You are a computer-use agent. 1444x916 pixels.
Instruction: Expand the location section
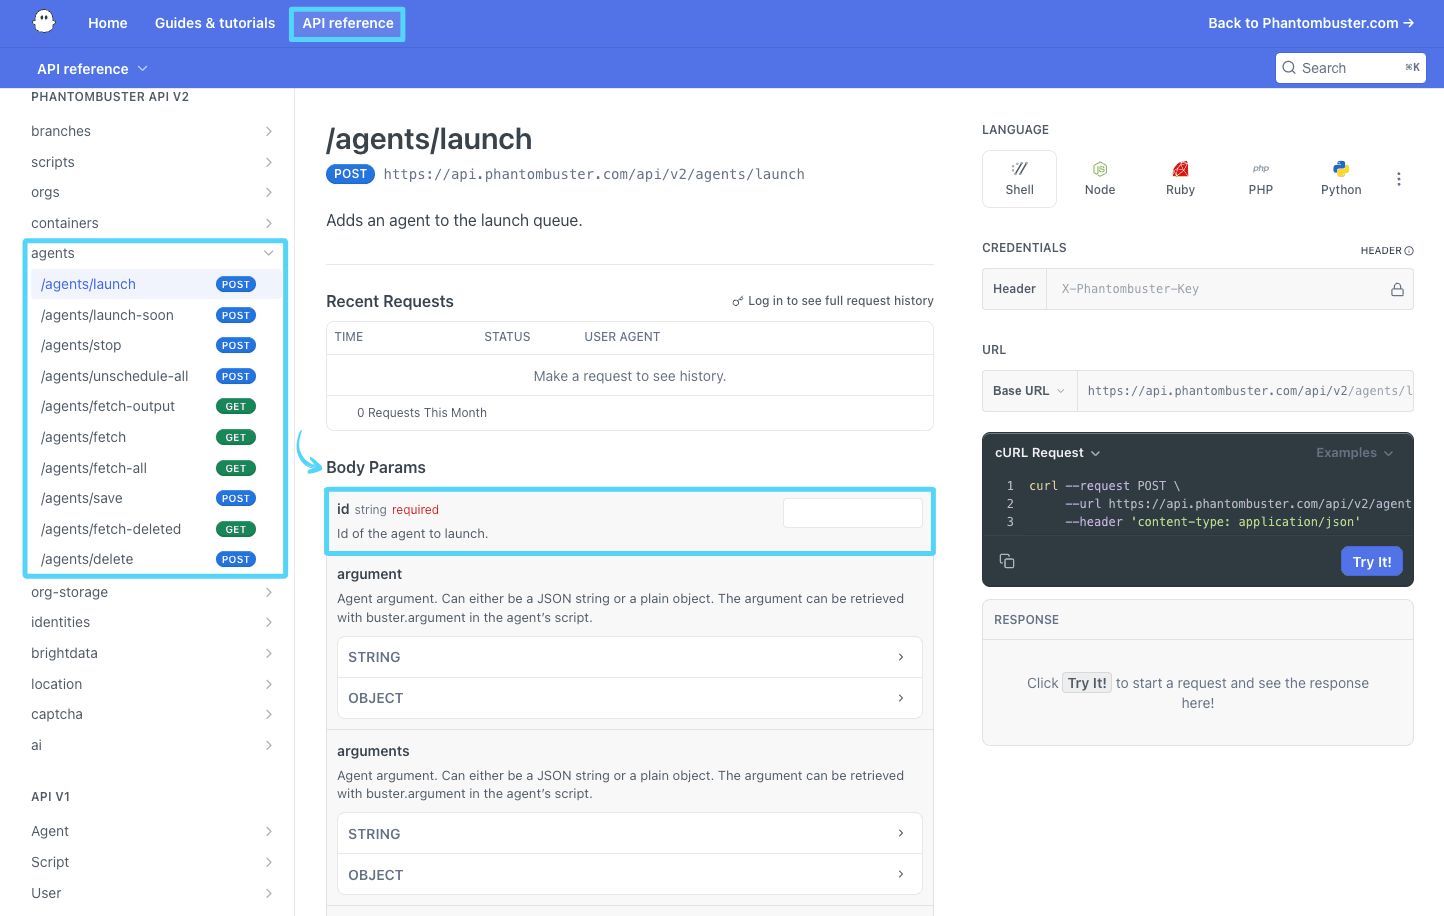(269, 684)
